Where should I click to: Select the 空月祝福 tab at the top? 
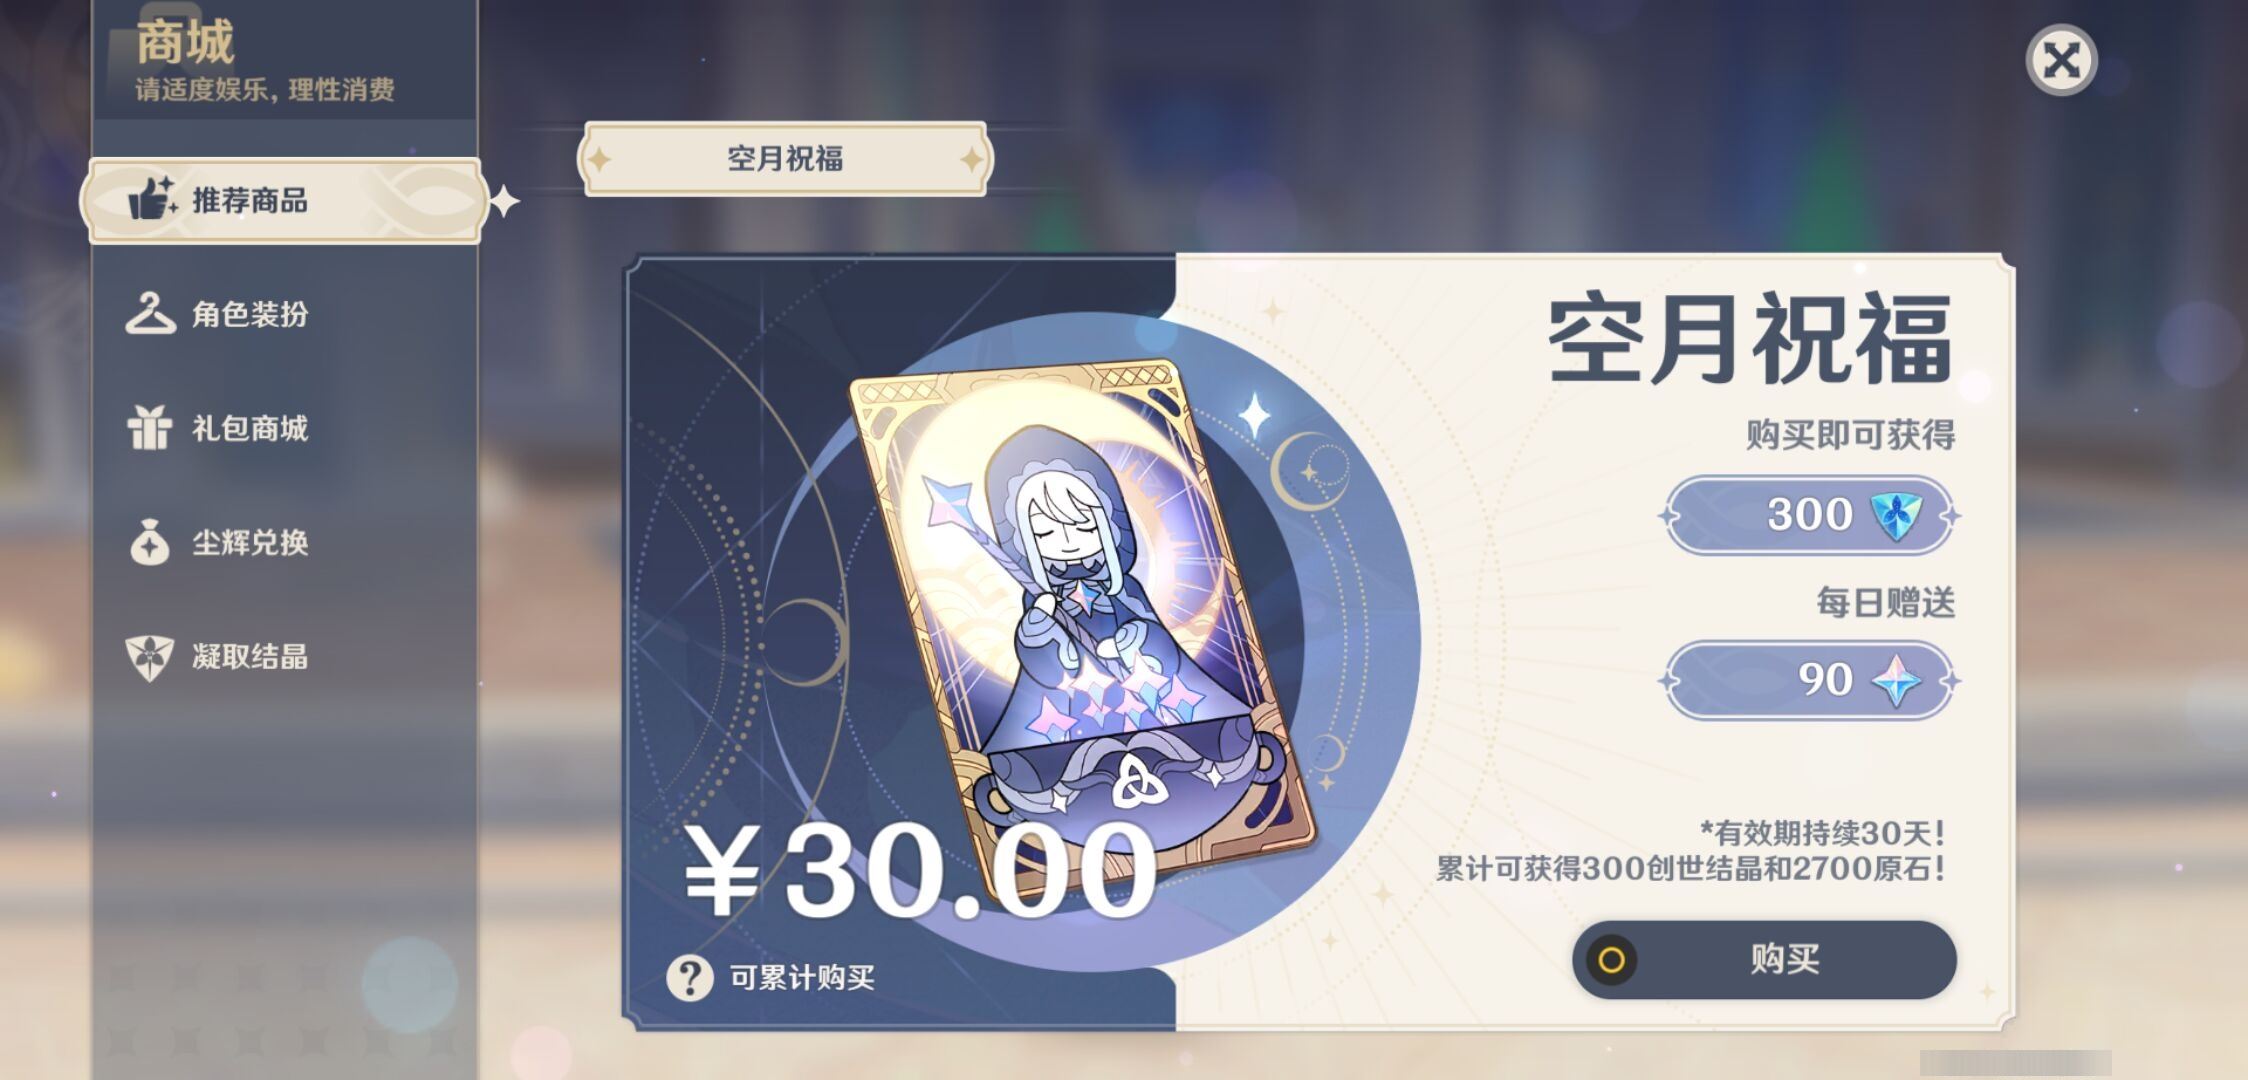pos(785,159)
